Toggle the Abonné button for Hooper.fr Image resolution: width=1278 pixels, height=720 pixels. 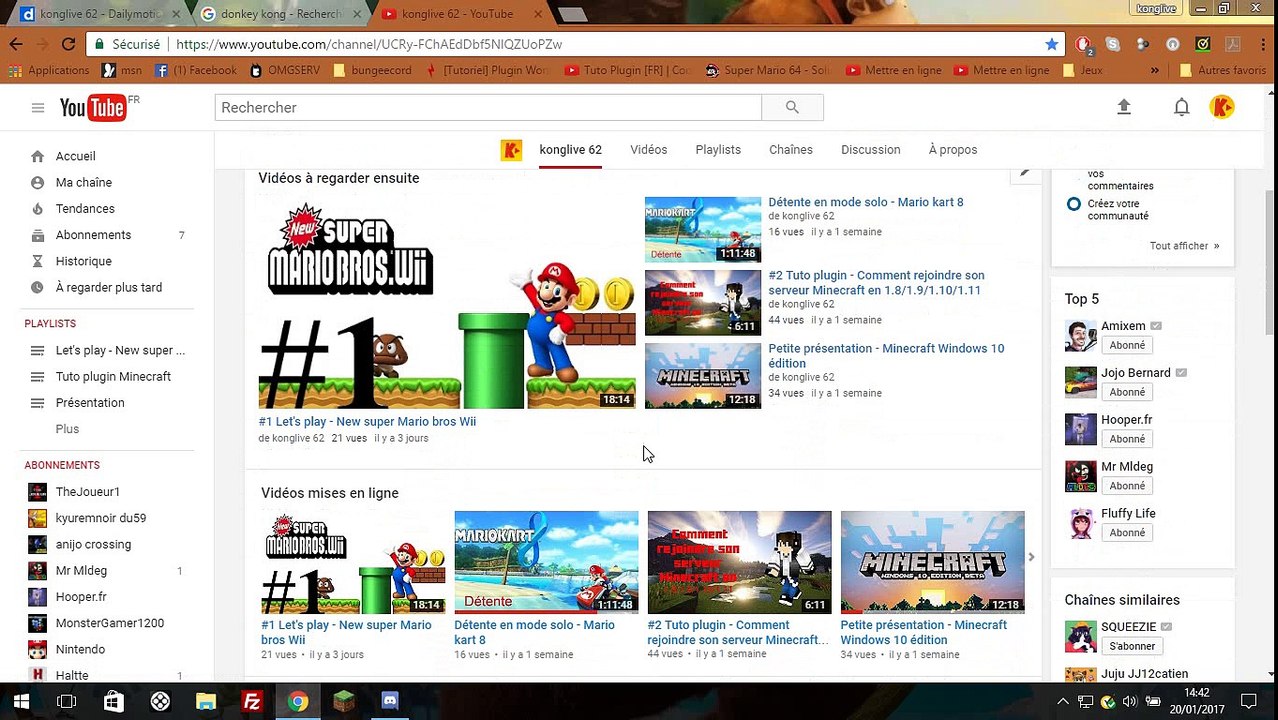click(x=1127, y=439)
